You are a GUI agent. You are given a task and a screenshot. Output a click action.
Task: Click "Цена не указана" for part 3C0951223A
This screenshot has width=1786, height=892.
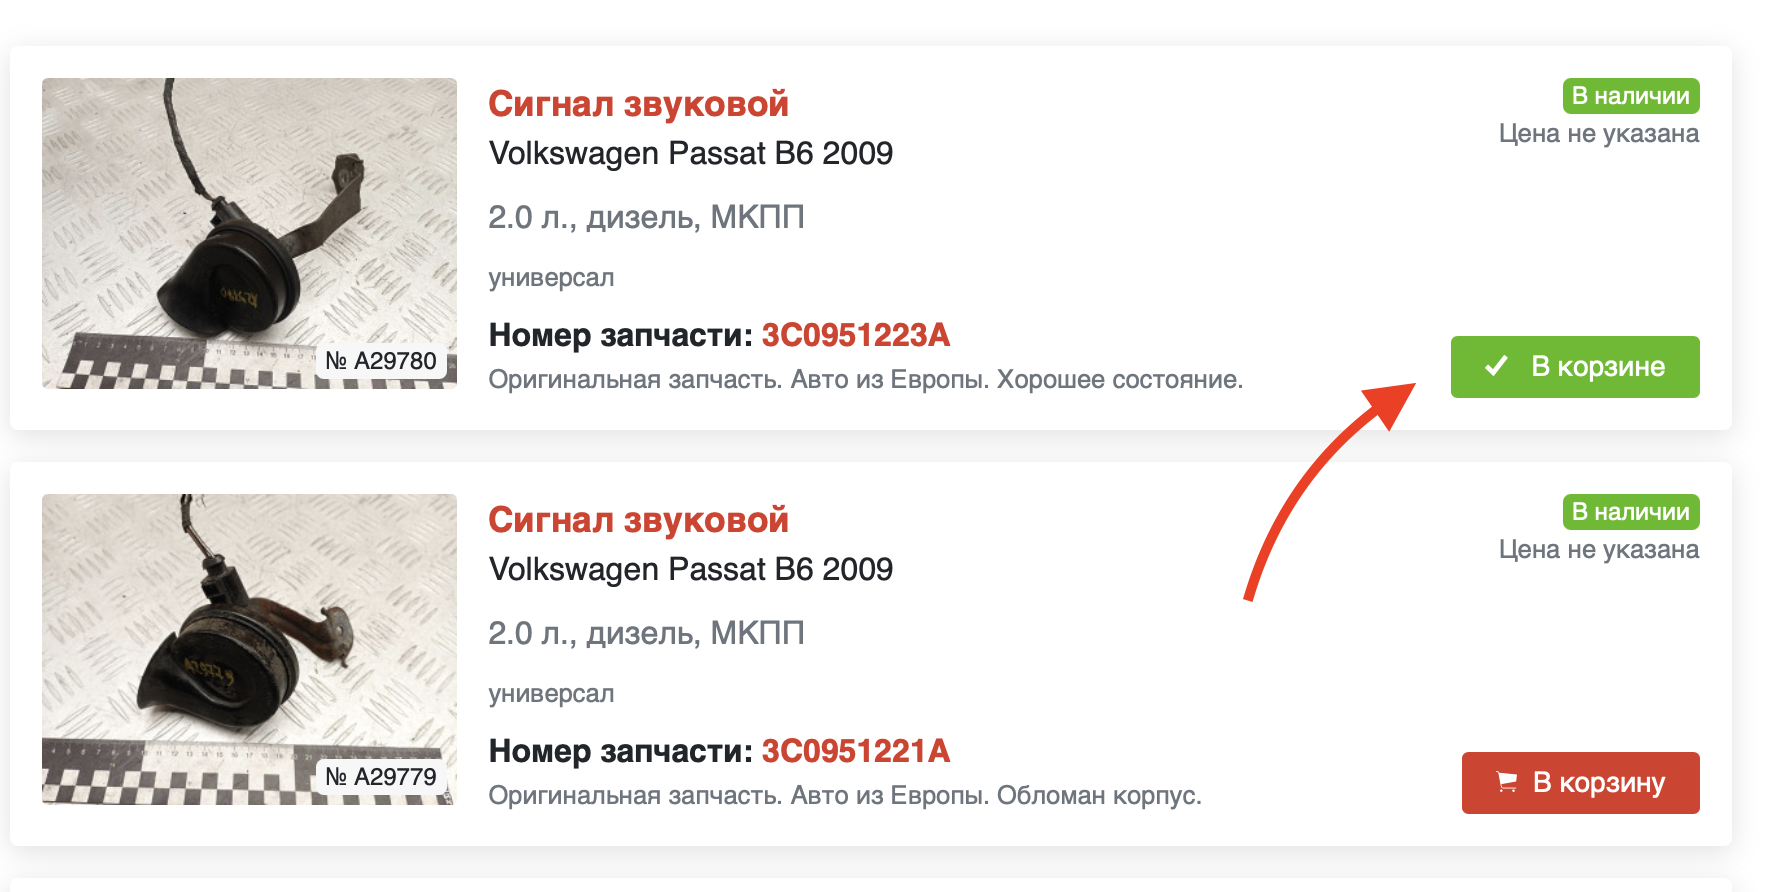1598,134
